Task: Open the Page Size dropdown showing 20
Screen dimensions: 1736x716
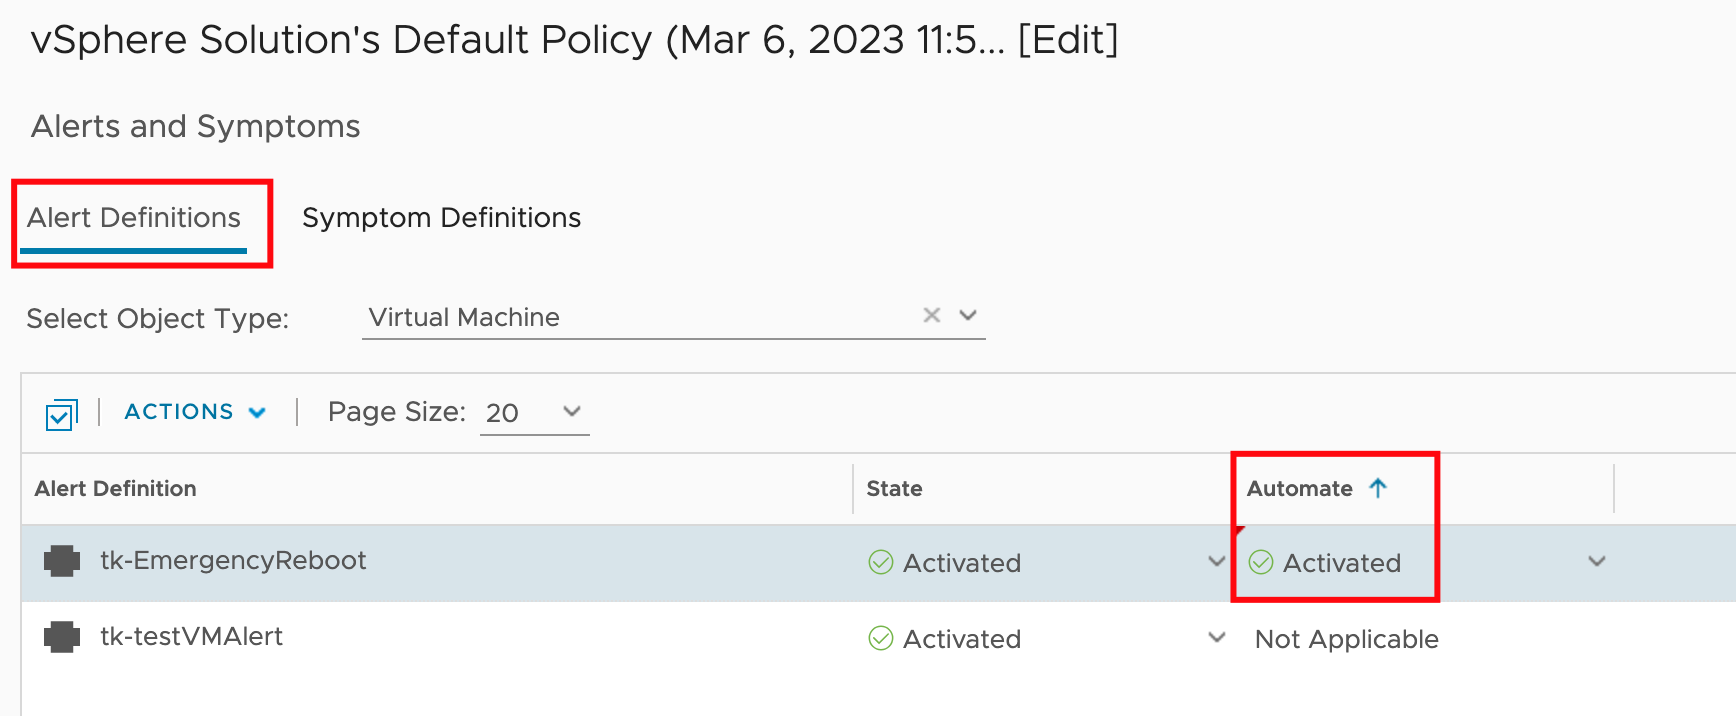Action: (534, 412)
